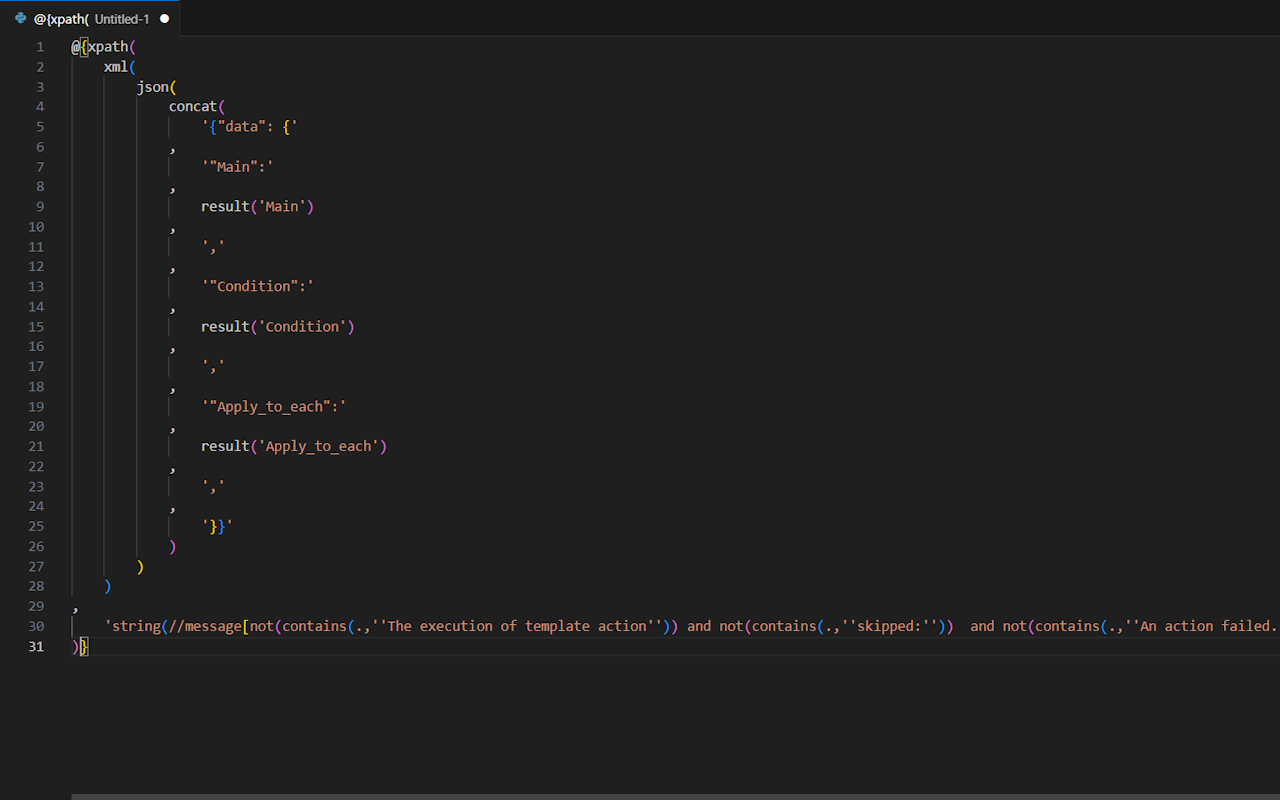This screenshot has height=800, width=1280.
Task: Click the Python file icon in the tab
Action: (20, 18)
